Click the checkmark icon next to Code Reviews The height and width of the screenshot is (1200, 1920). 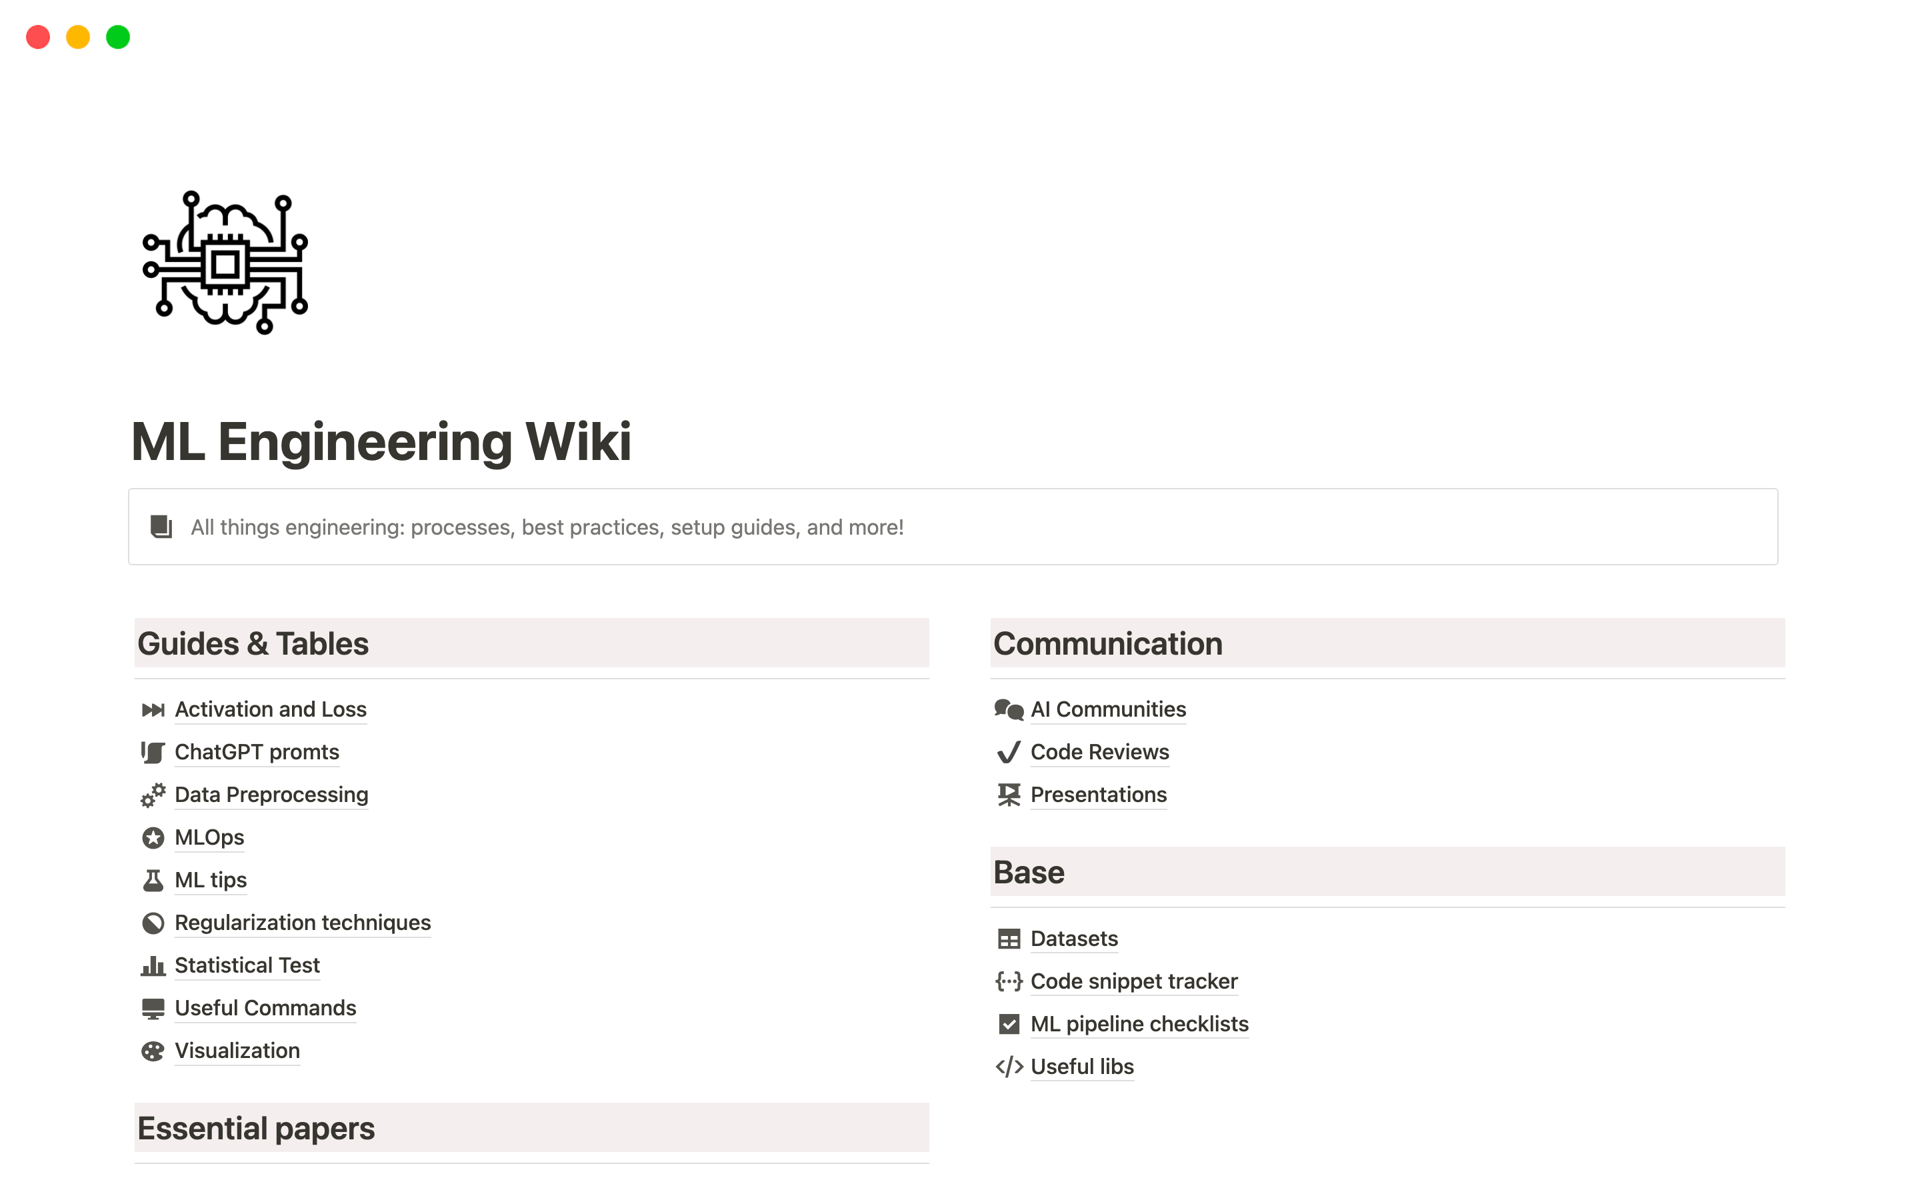[x=1008, y=752]
